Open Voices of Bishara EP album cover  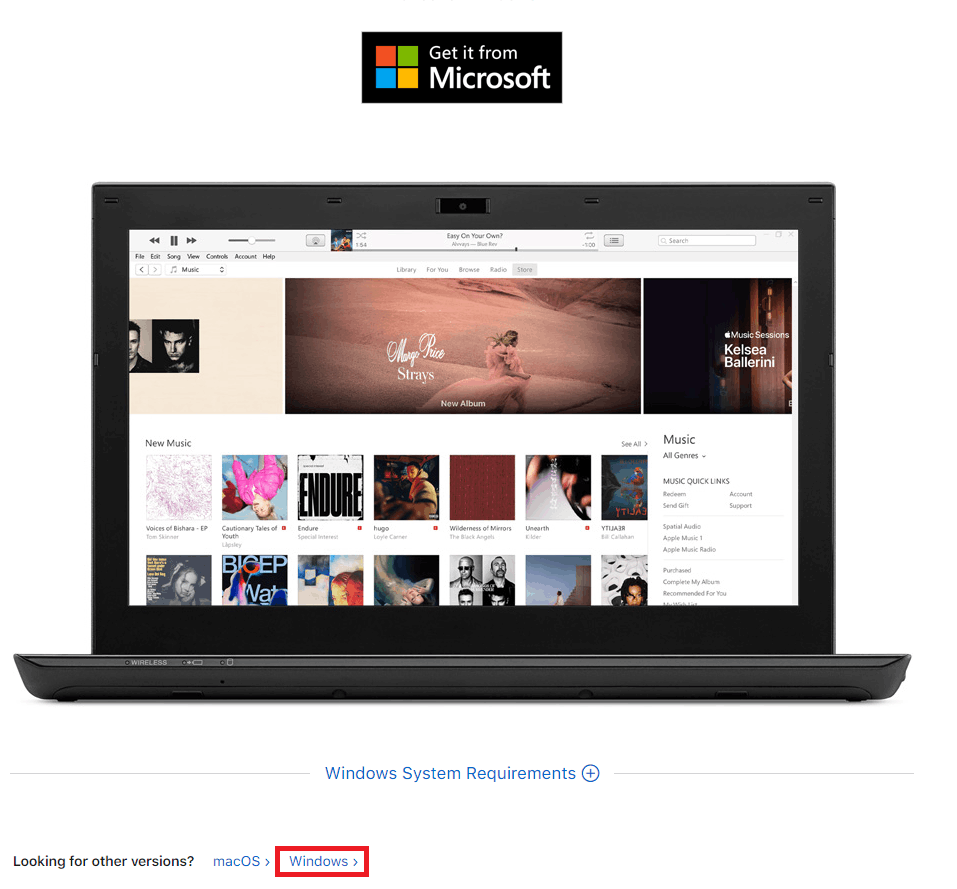tap(179, 488)
